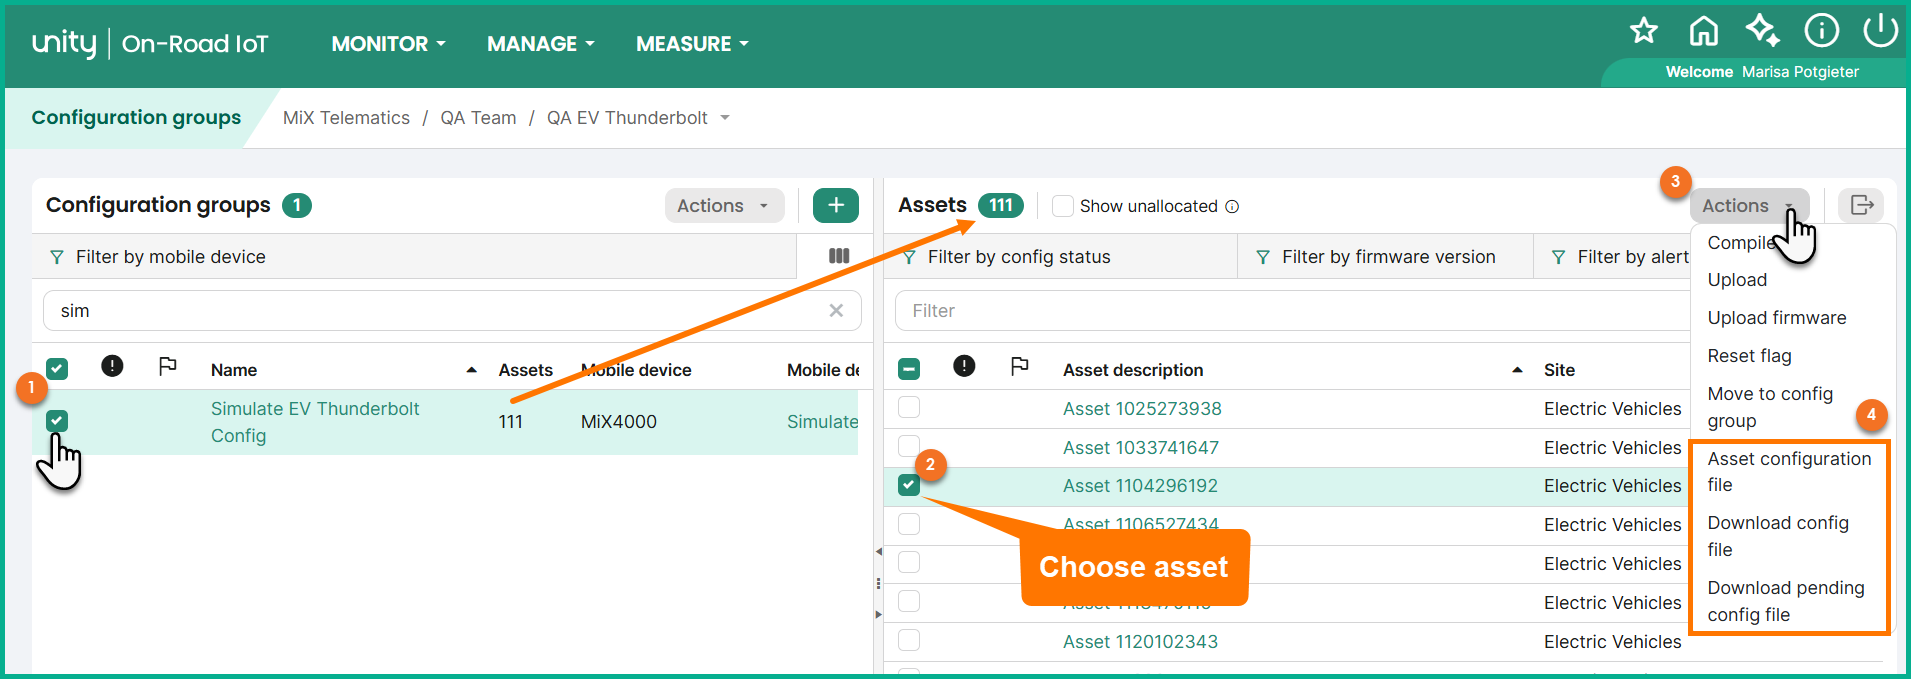Sort by Name column arrow
Viewport: 1911px width, 679px height.
pos(471,370)
